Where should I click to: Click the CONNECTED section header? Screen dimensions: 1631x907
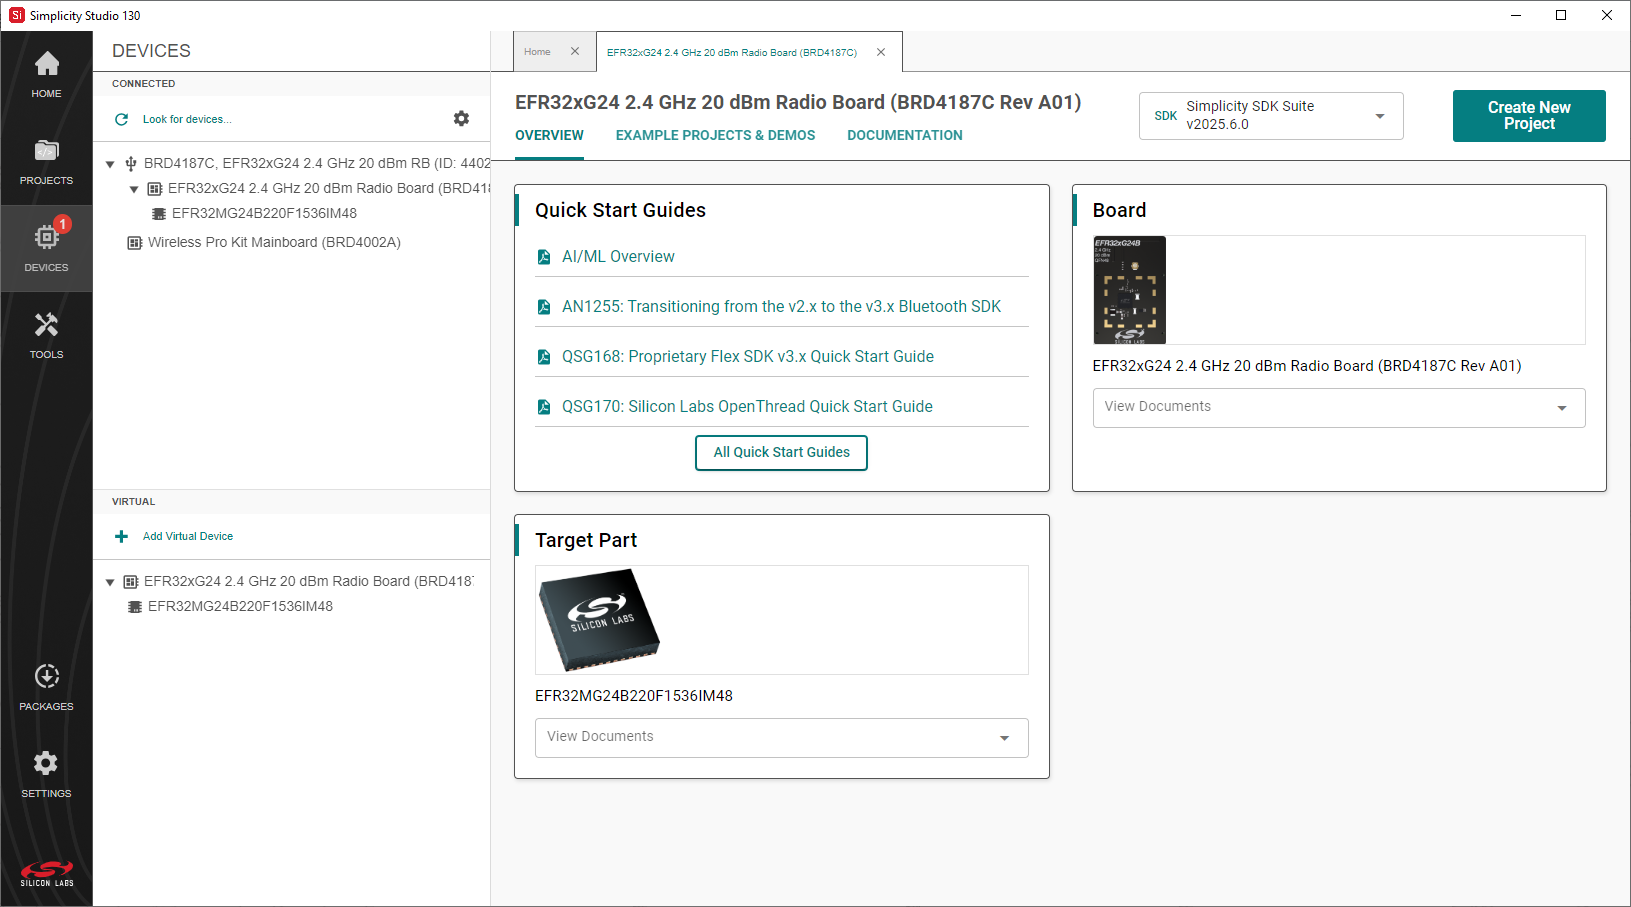point(144,84)
